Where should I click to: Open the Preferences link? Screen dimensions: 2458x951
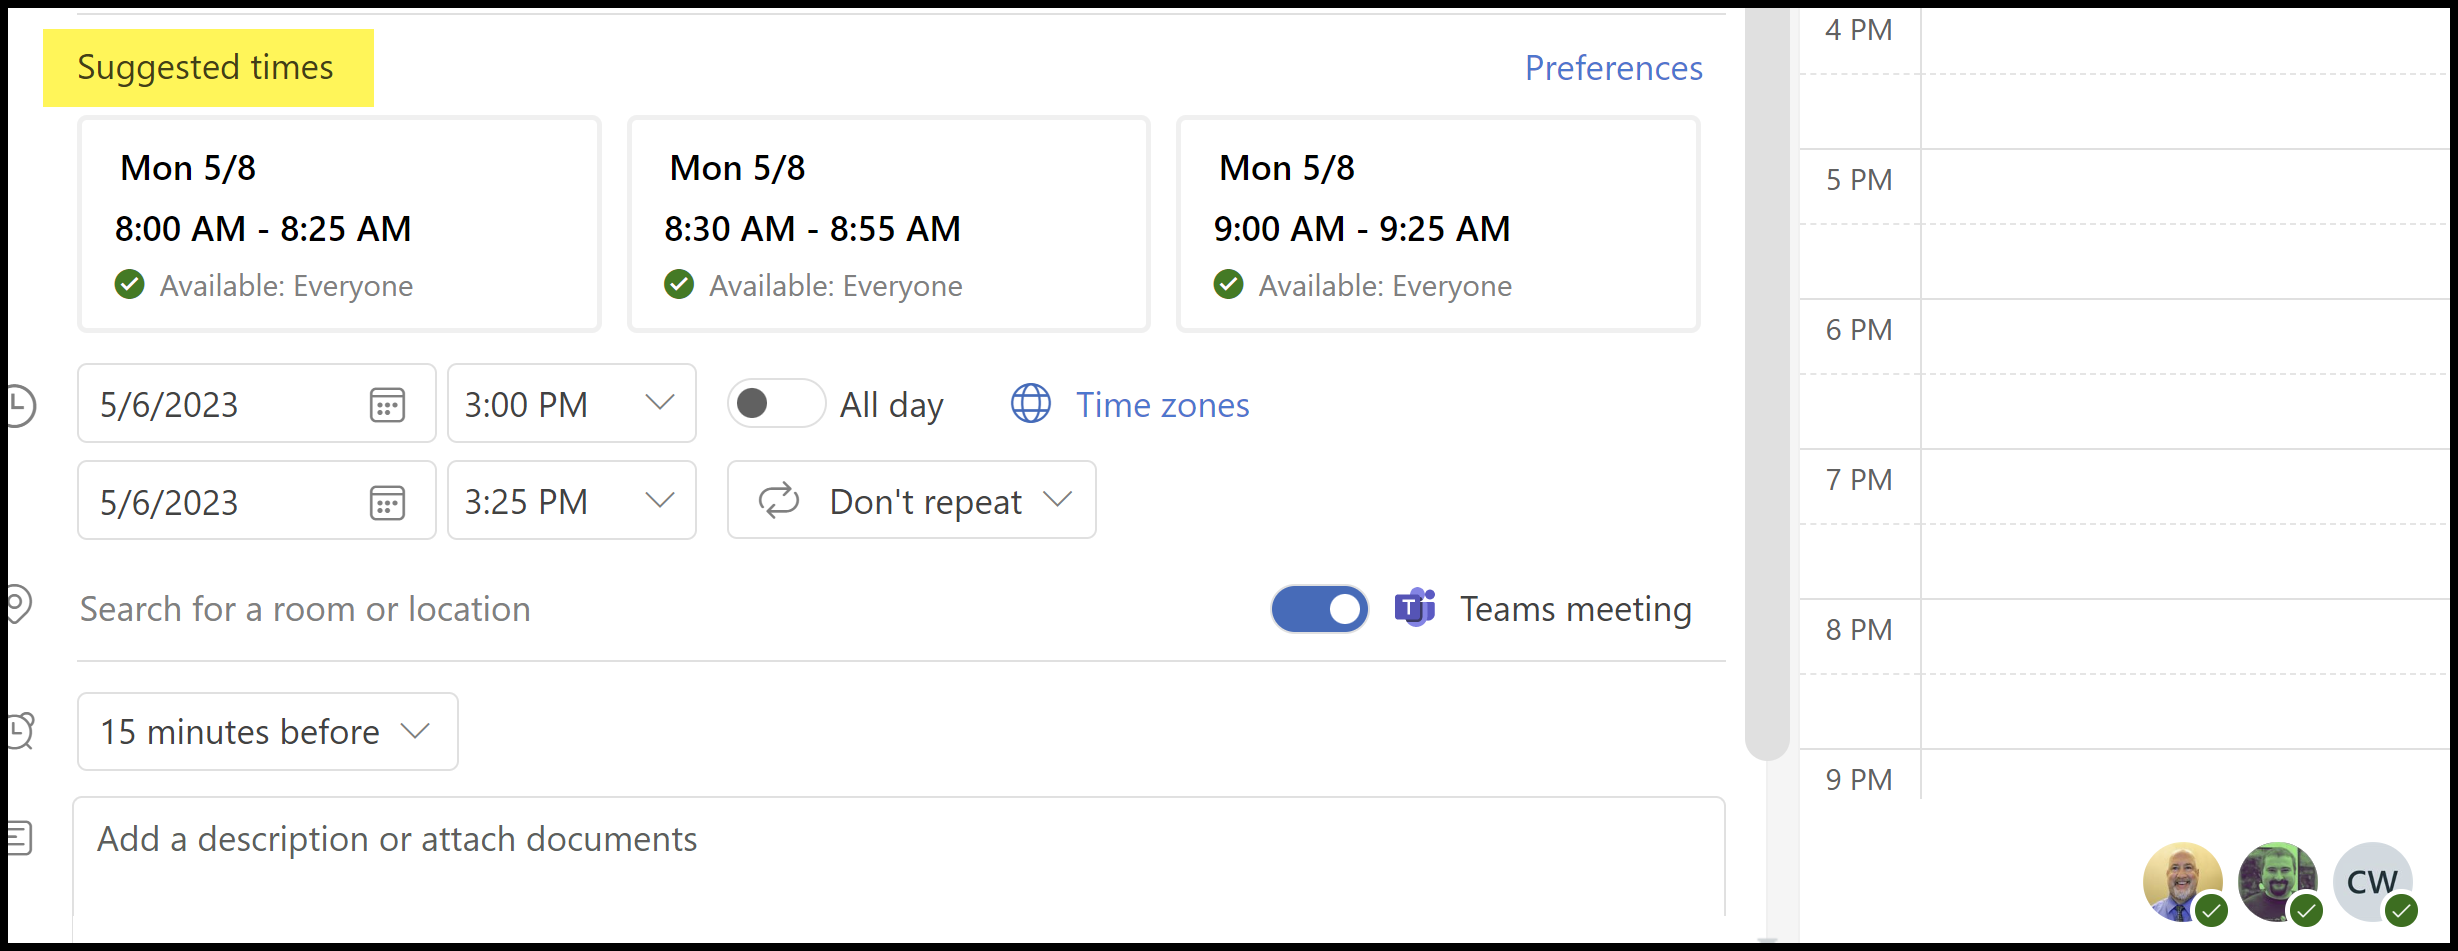[x=1613, y=67]
